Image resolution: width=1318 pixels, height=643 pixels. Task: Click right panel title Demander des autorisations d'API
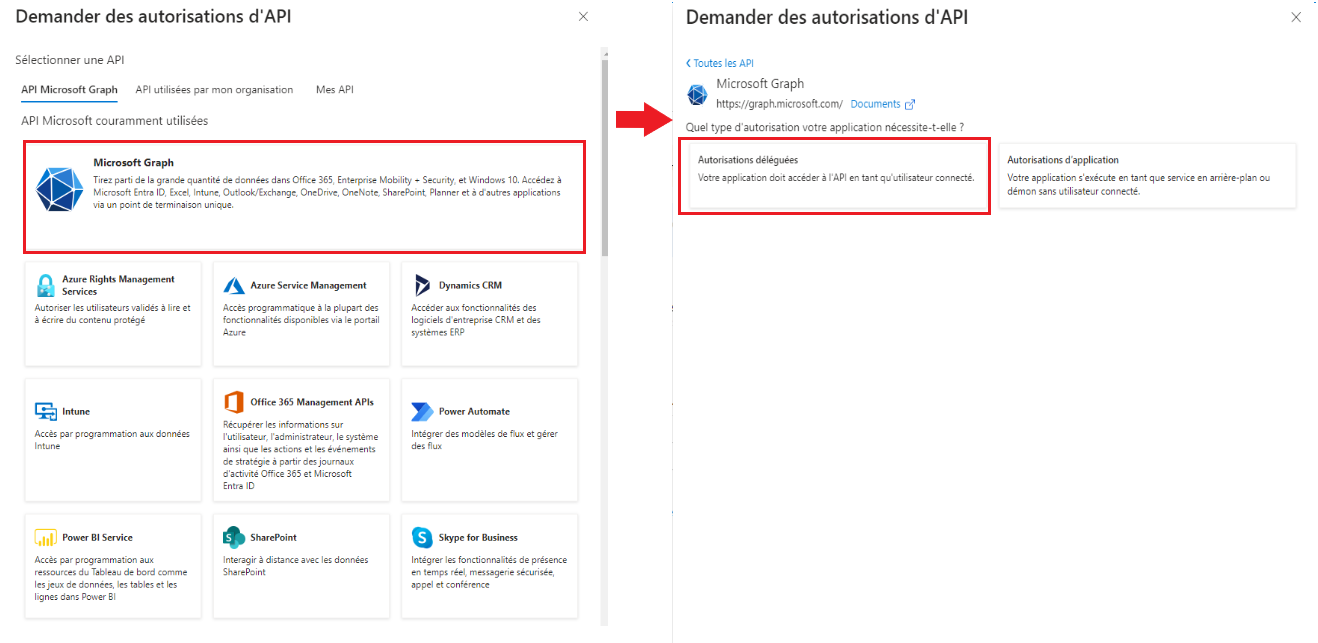pos(827,17)
